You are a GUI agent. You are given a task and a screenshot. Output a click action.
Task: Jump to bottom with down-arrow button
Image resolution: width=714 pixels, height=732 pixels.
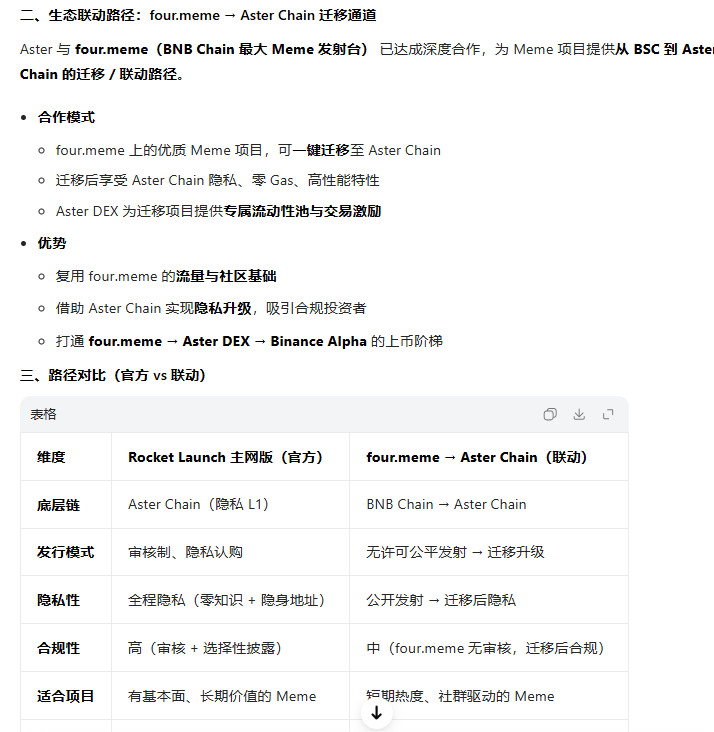376,713
